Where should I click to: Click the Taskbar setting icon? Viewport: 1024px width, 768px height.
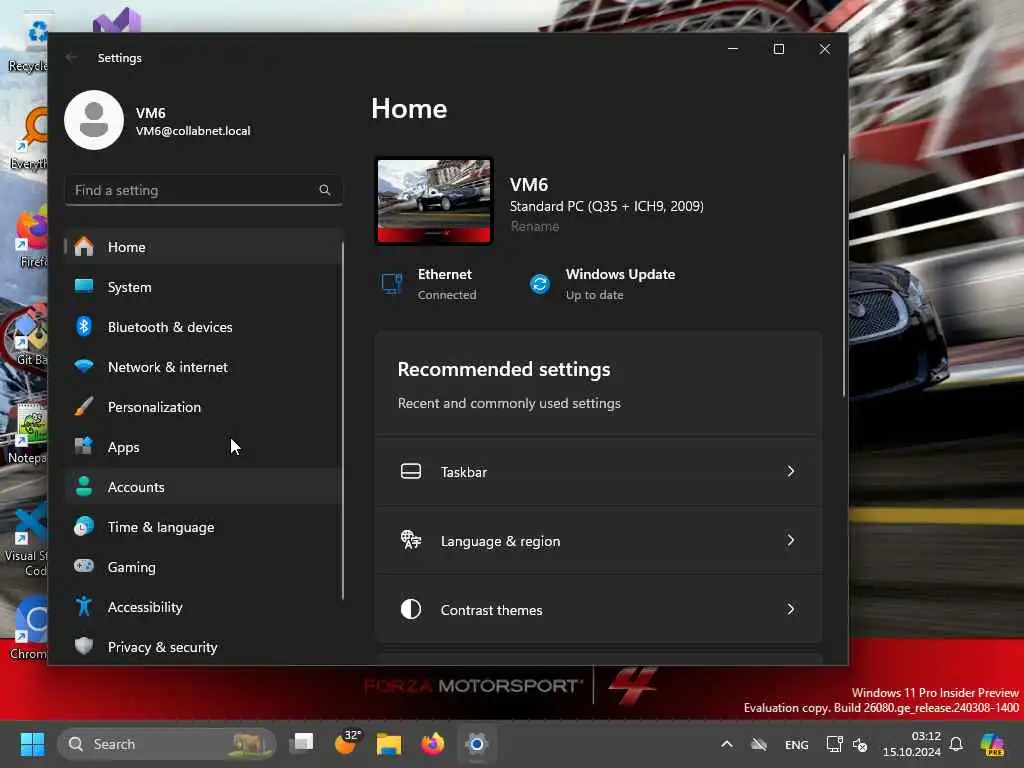411,472
